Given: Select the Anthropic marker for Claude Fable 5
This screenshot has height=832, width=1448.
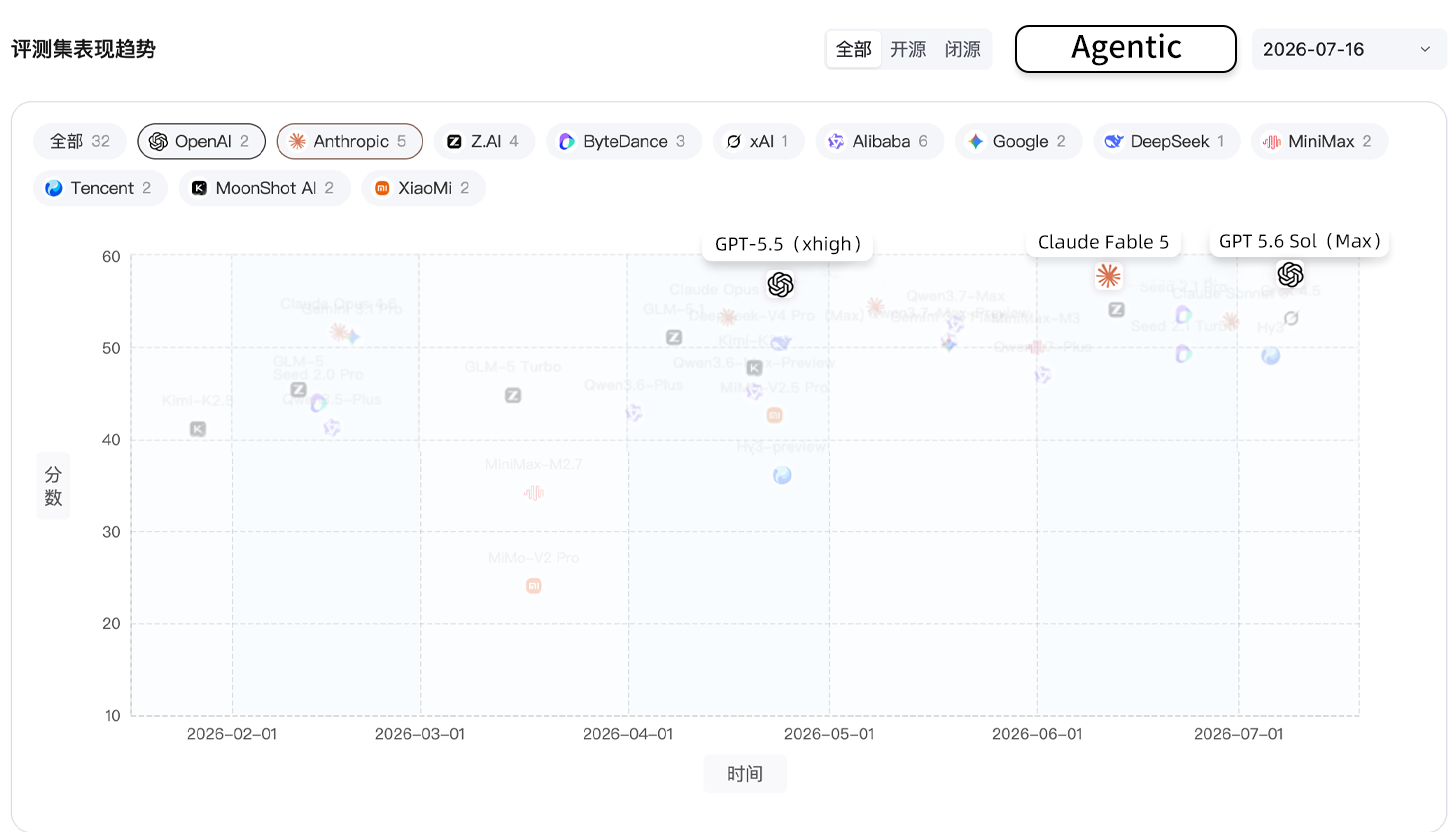Looking at the screenshot, I should point(1108,276).
